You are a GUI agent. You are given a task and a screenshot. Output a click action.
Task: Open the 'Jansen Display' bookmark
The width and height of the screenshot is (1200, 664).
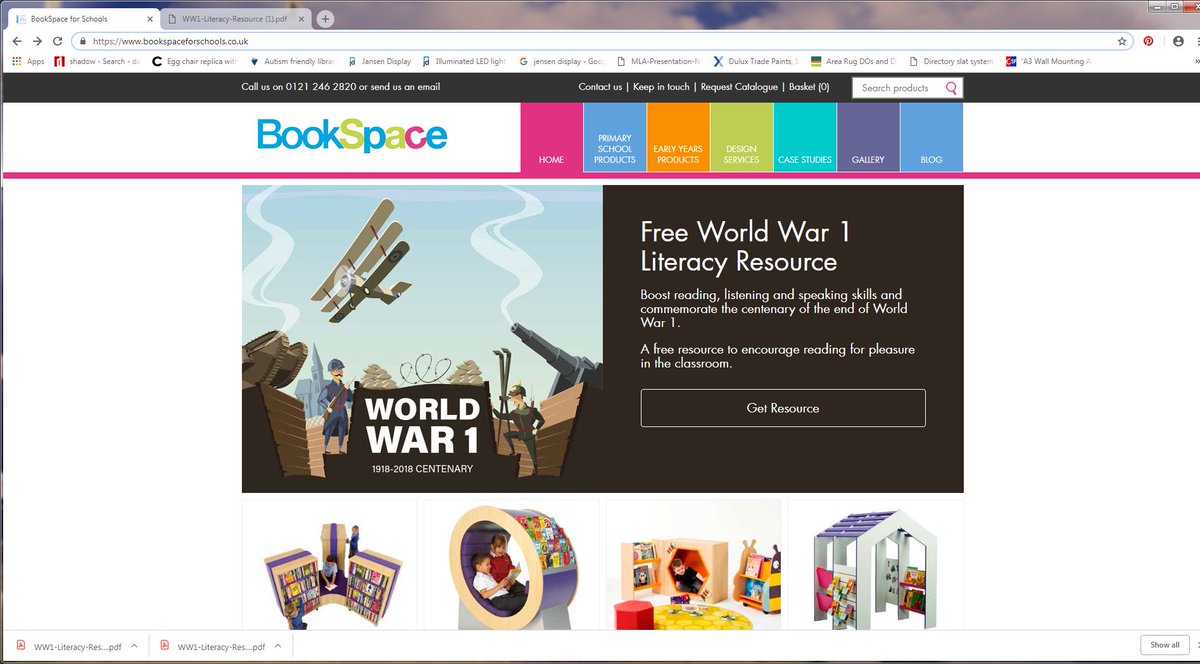[378, 61]
